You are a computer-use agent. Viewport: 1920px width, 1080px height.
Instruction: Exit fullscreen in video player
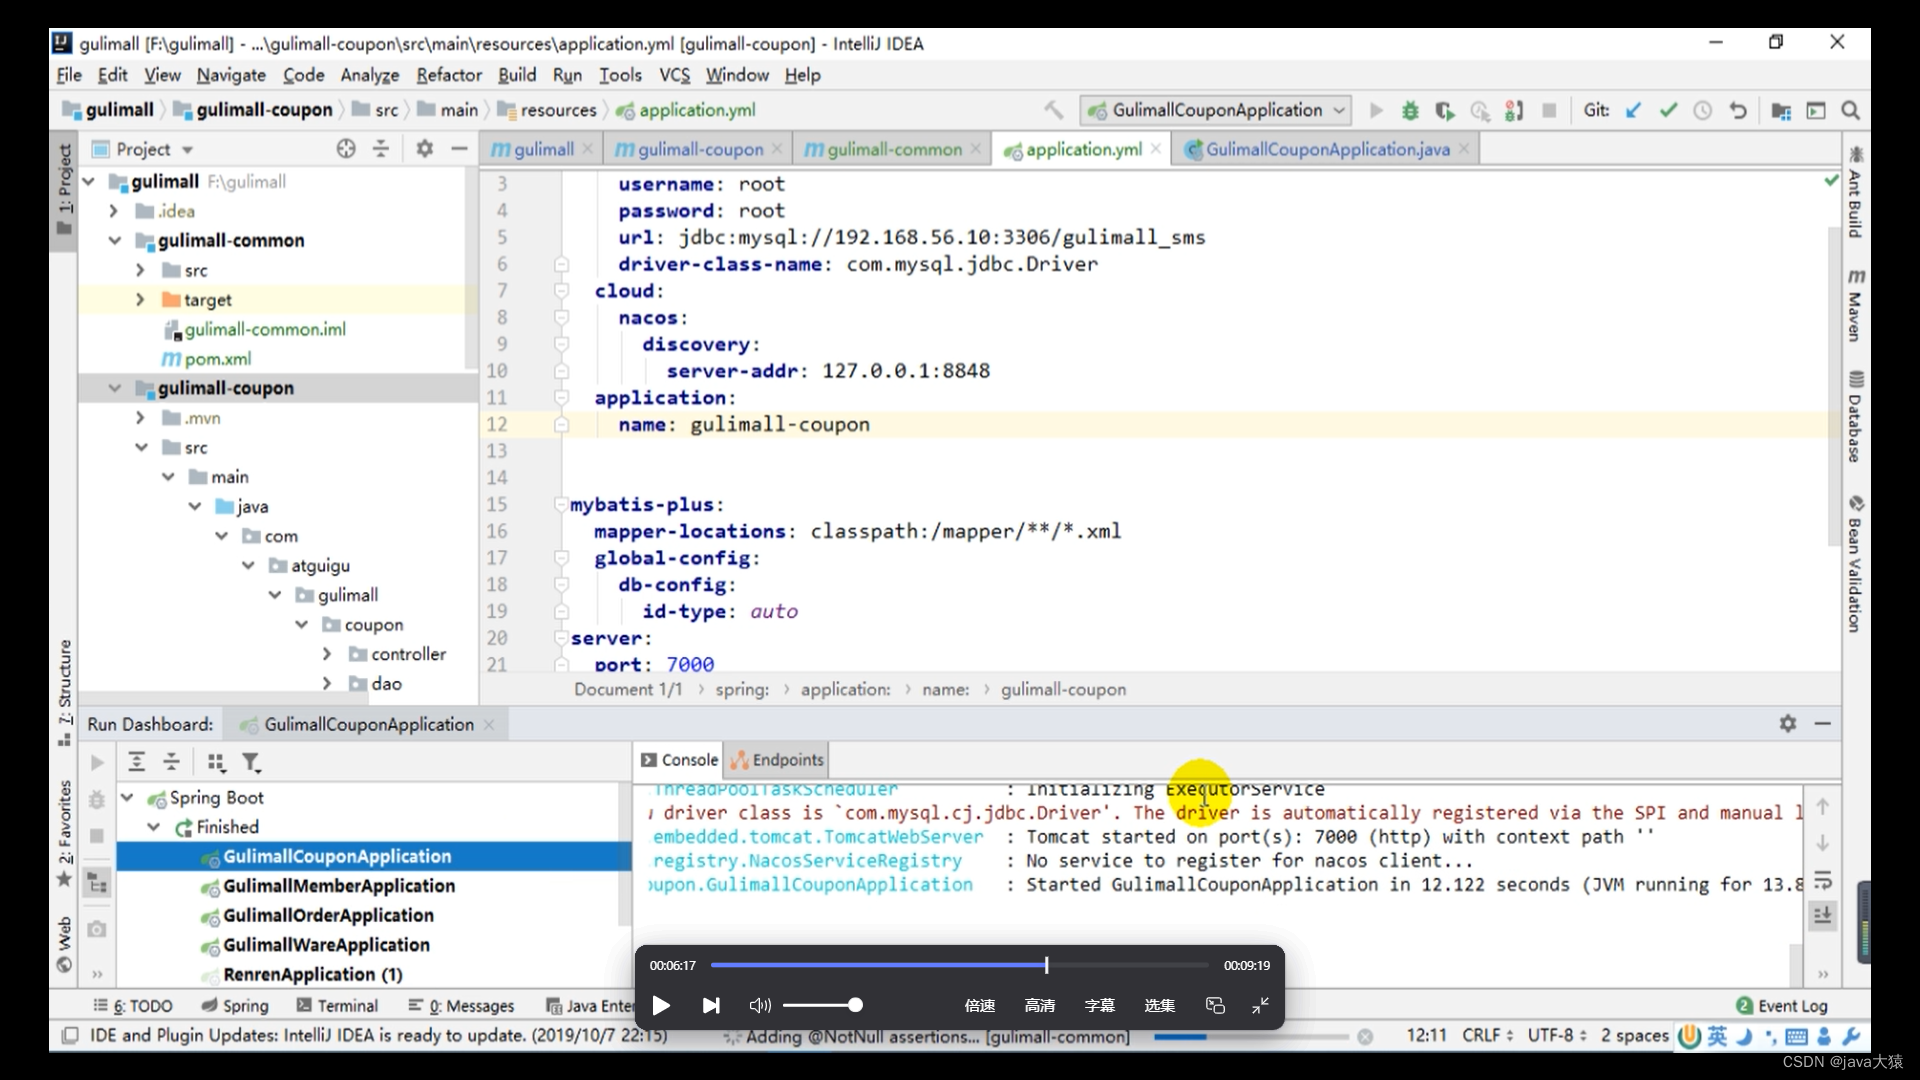[1261, 1005]
